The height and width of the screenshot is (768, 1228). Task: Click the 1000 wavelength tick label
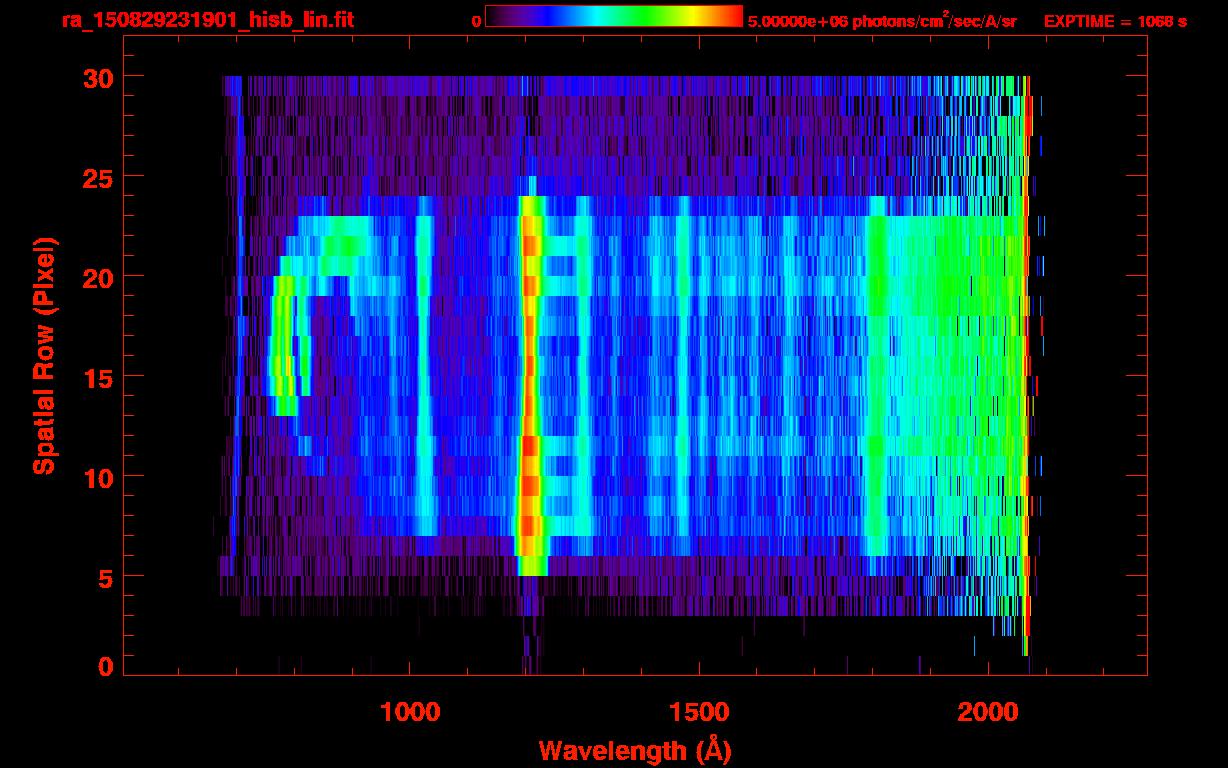tap(409, 711)
